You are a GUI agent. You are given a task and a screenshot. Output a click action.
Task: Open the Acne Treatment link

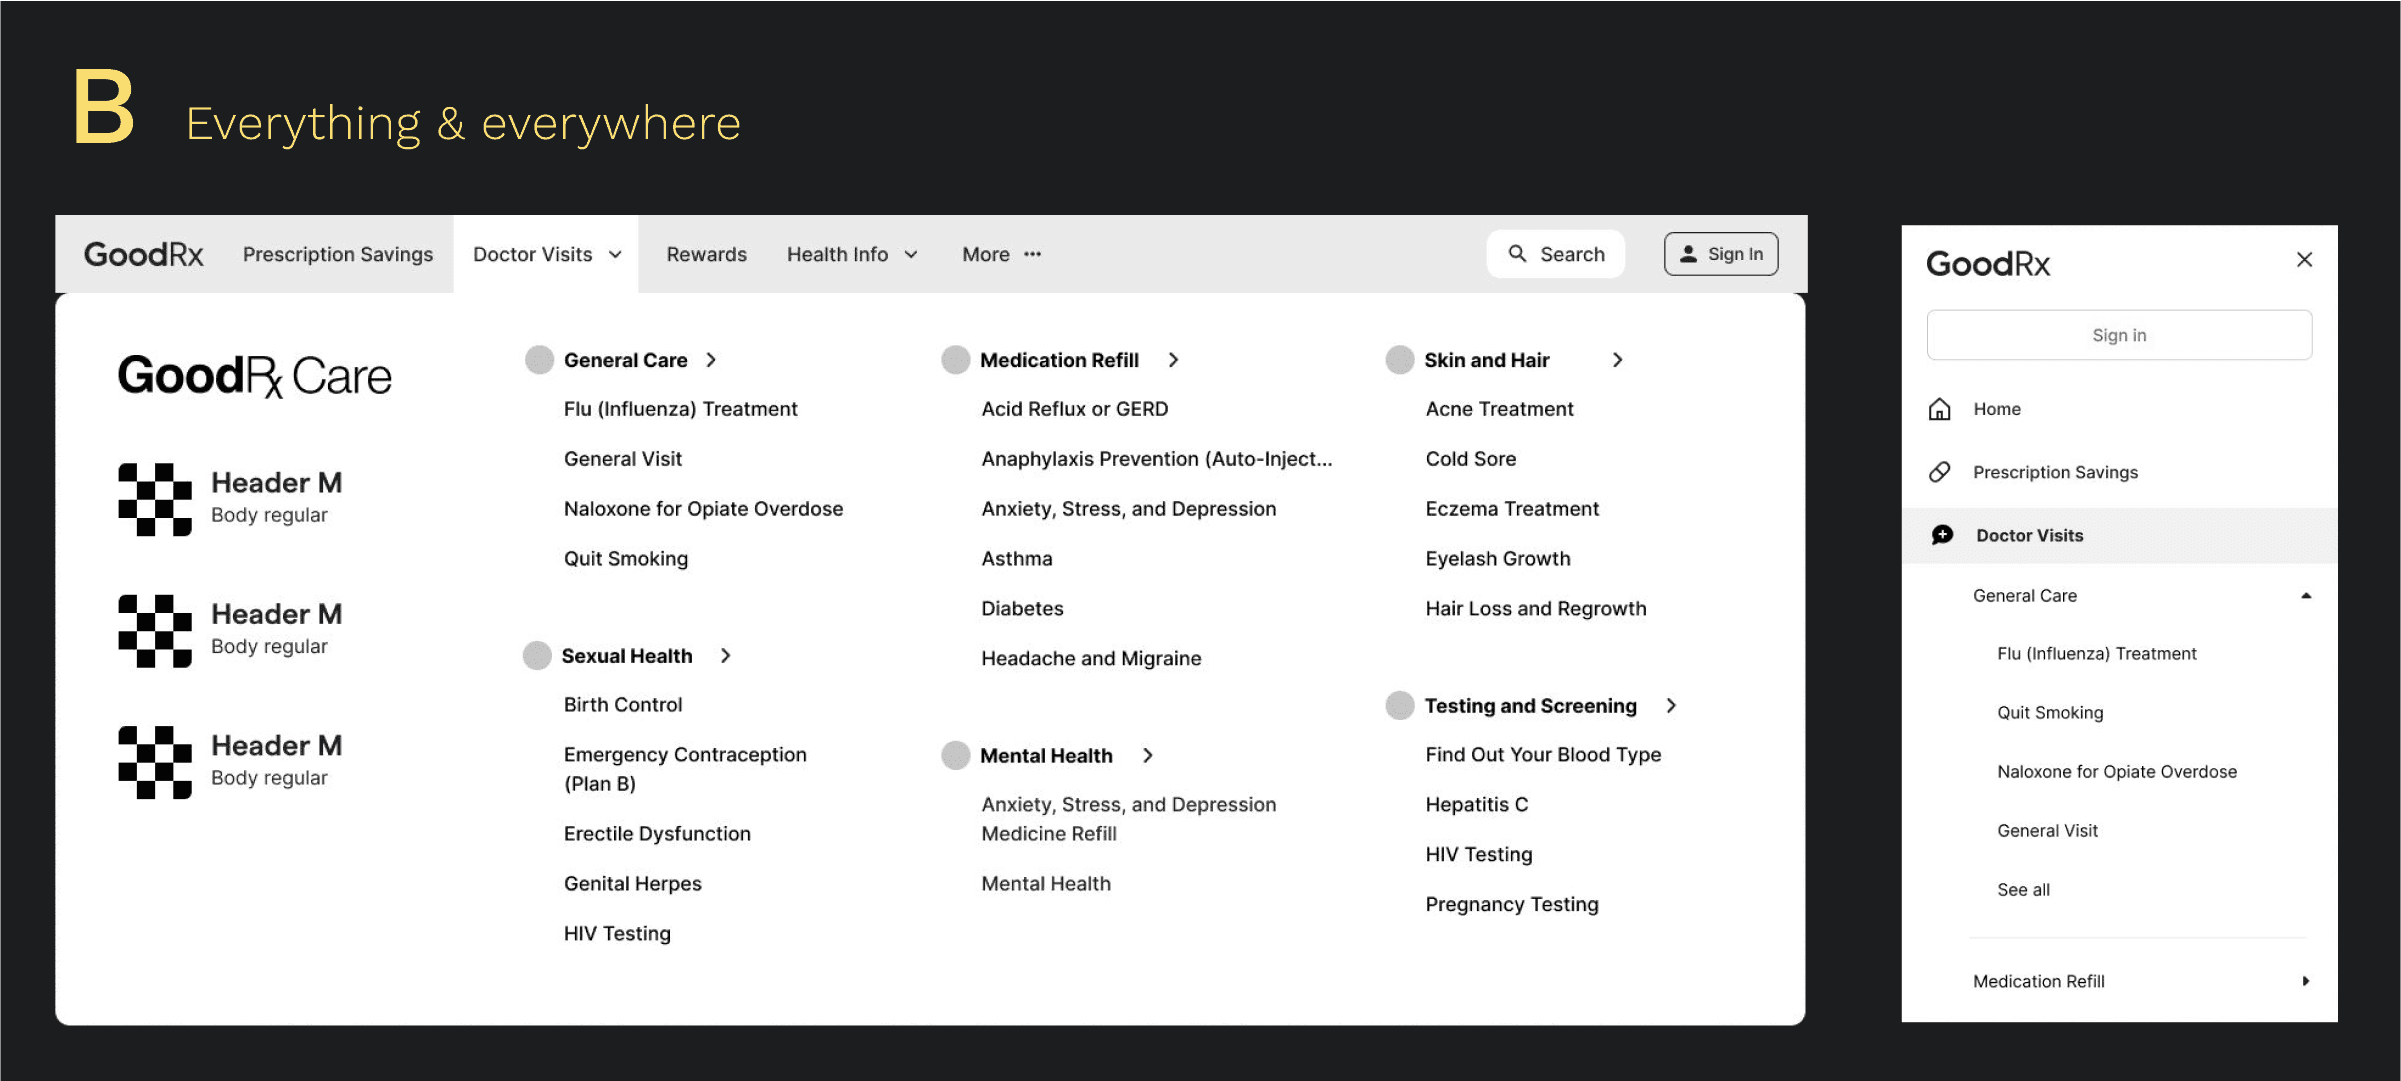[1499, 409]
